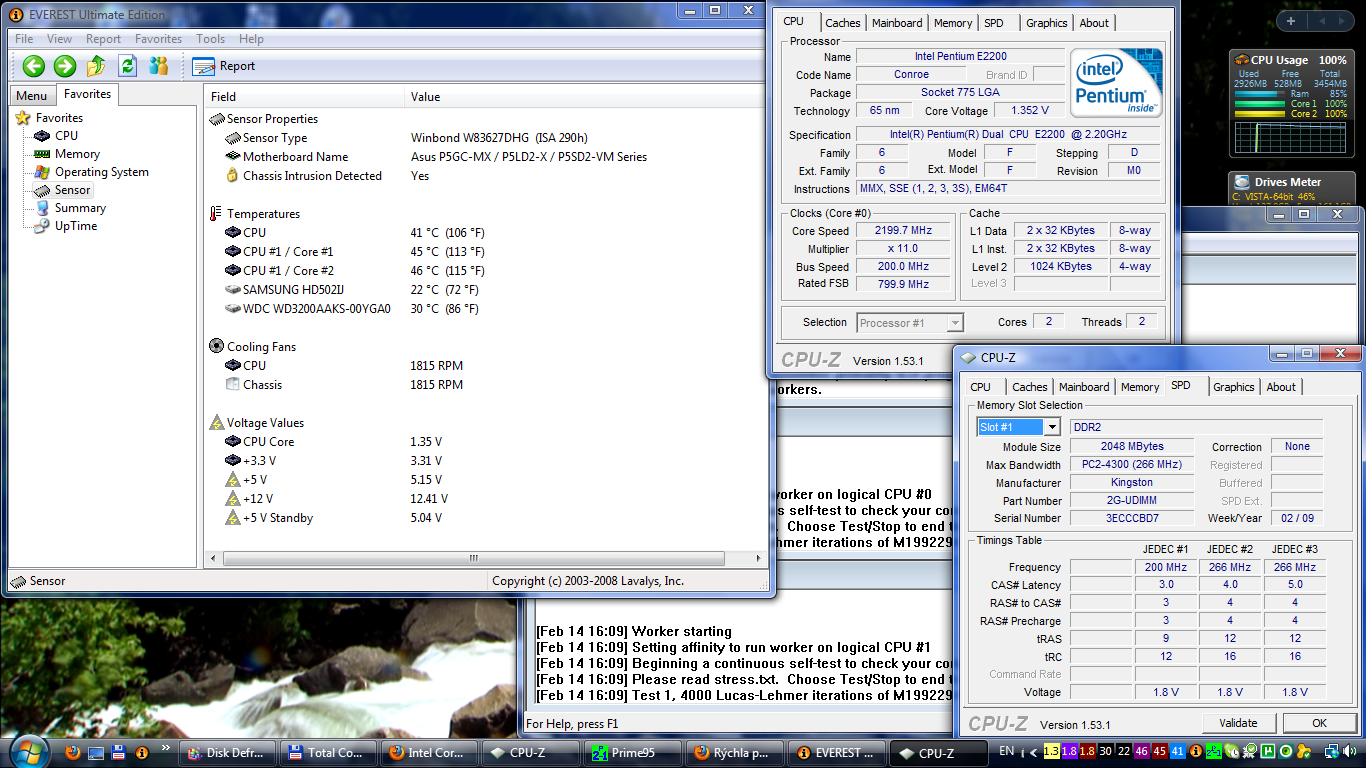Click the Core Speed 2199.7 MHz value
Viewport: 1372px width, 768px height.
pos(903,231)
